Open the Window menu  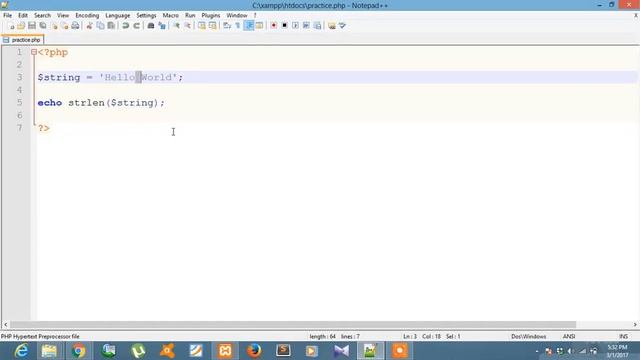click(237, 15)
